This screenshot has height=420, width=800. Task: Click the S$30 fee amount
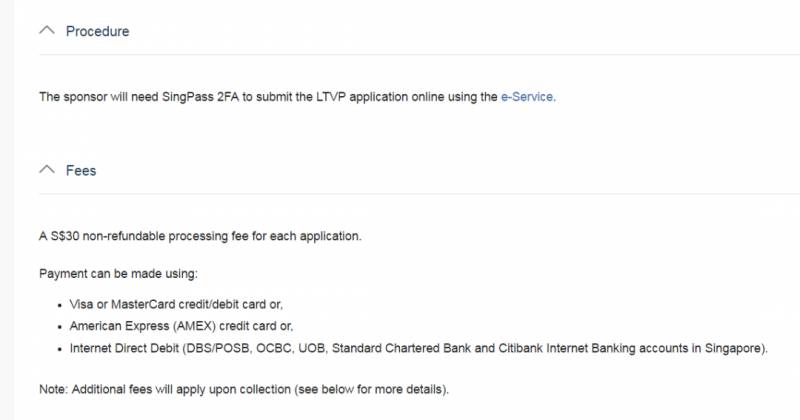point(66,237)
